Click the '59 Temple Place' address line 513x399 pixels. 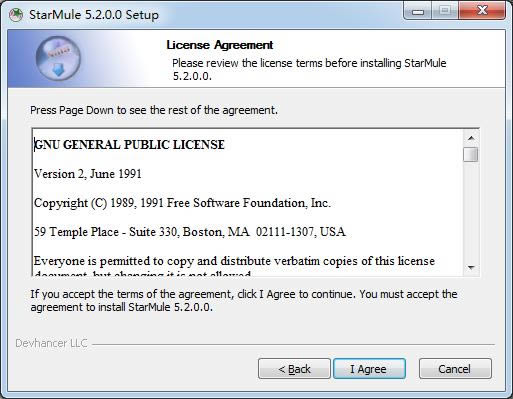(190, 232)
